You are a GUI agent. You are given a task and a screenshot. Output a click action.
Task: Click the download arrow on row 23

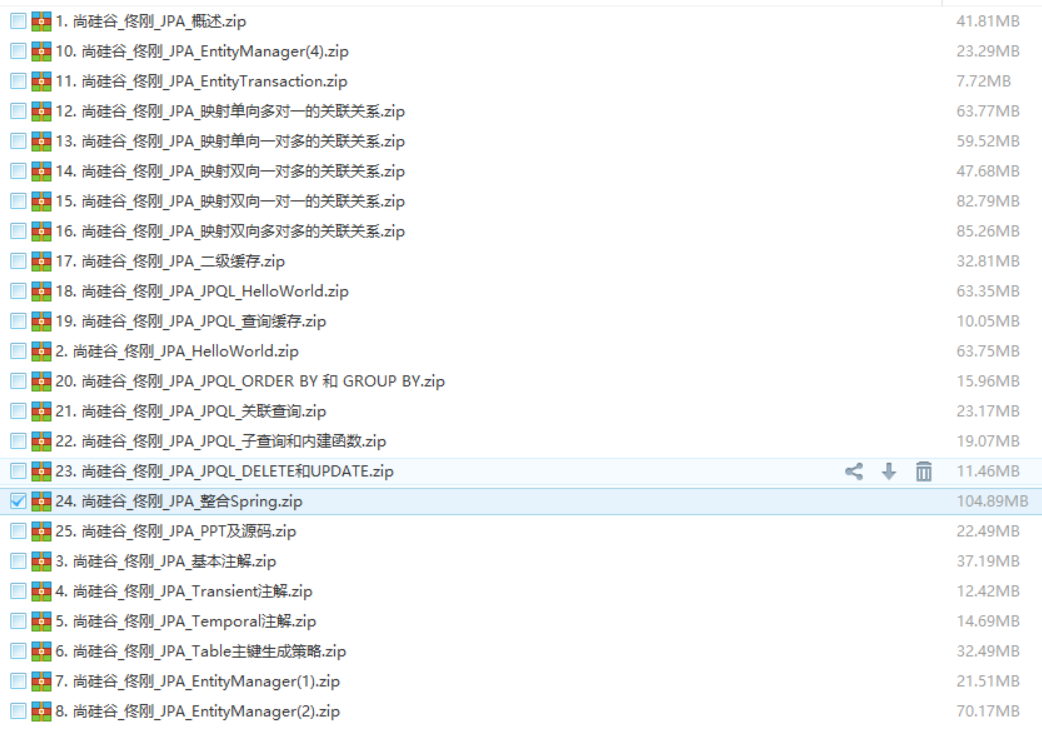[888, 472]
